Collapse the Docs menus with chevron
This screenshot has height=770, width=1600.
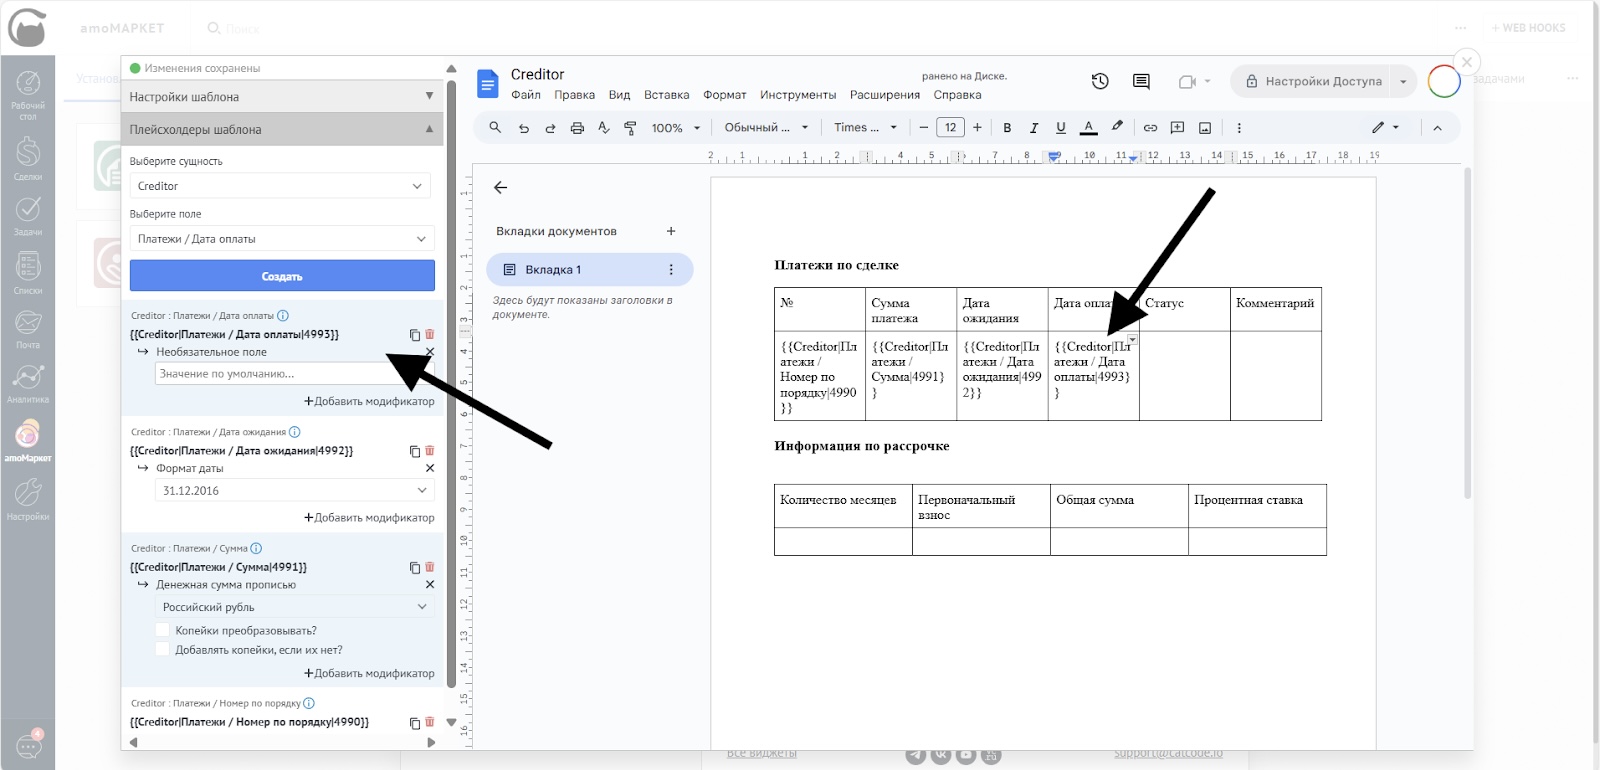(1437, 128)
